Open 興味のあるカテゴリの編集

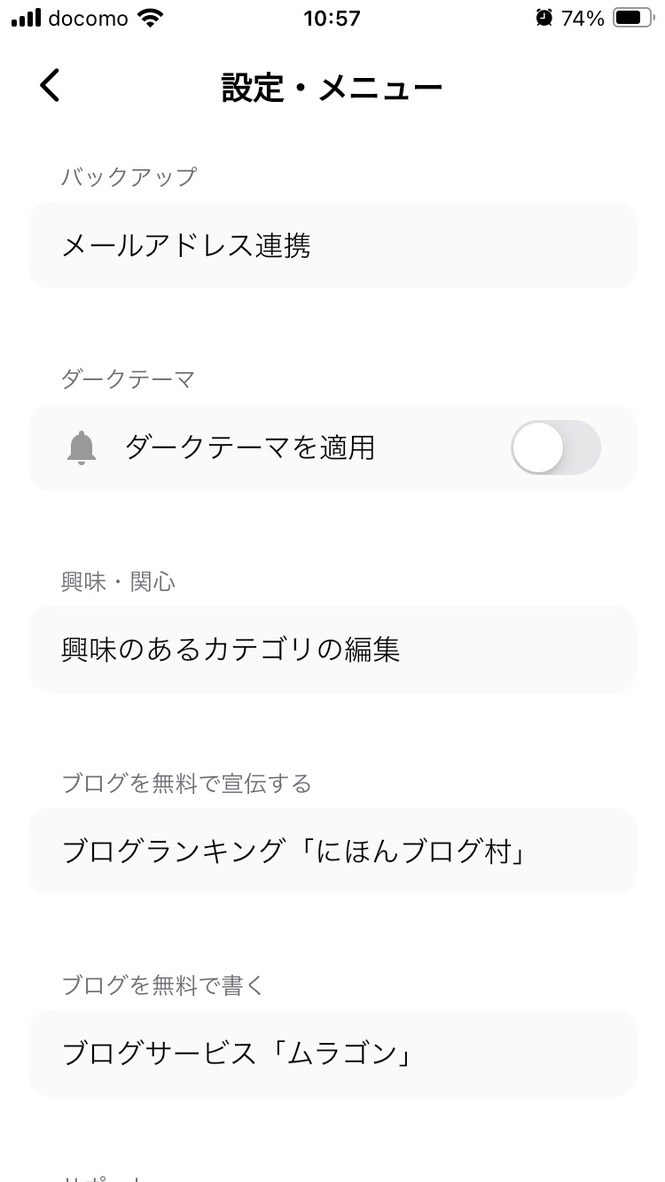[x=332, y=650]
